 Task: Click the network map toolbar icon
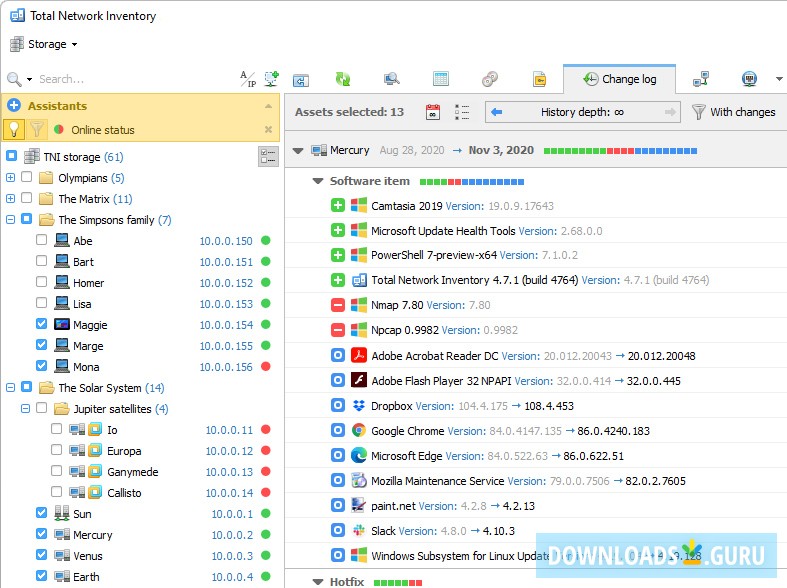701,79
